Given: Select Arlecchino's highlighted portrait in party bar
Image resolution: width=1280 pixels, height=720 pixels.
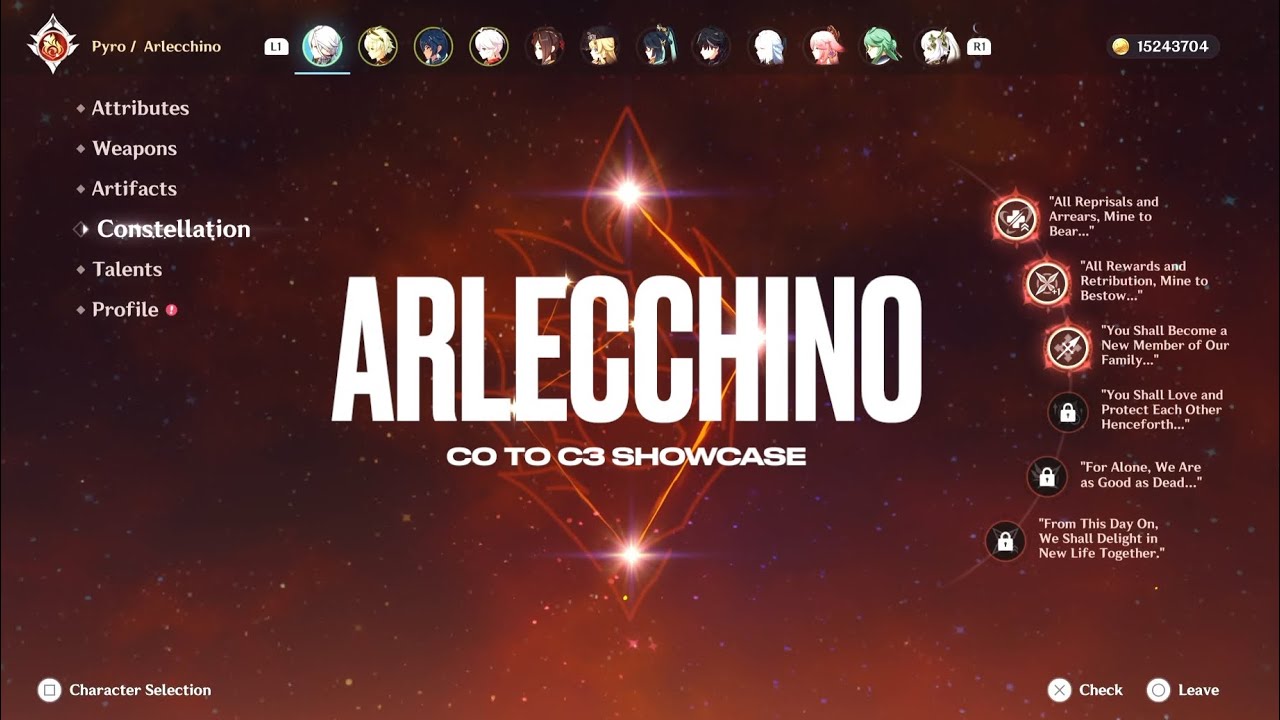Looking at the screenshot, I should pyautogui.click(x=322, y=46).
